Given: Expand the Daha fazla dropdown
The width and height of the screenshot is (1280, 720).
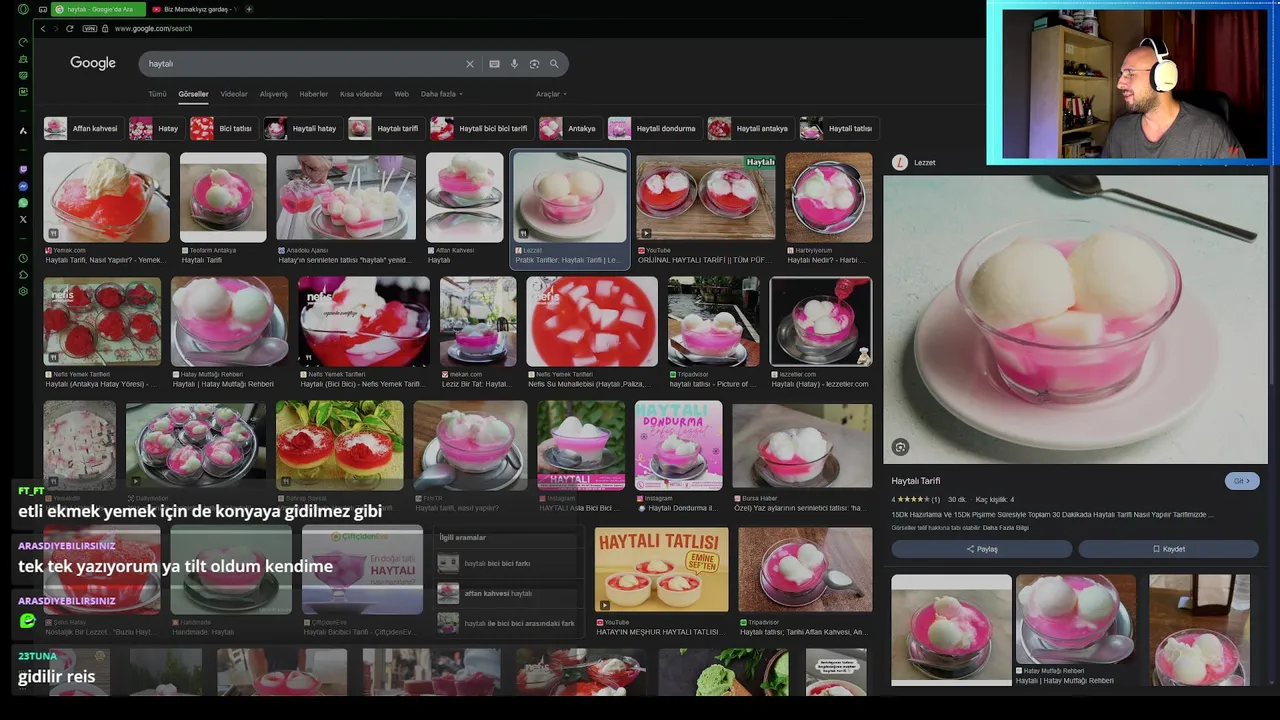Looking at the screenshot, I should [x=441, y=94].
